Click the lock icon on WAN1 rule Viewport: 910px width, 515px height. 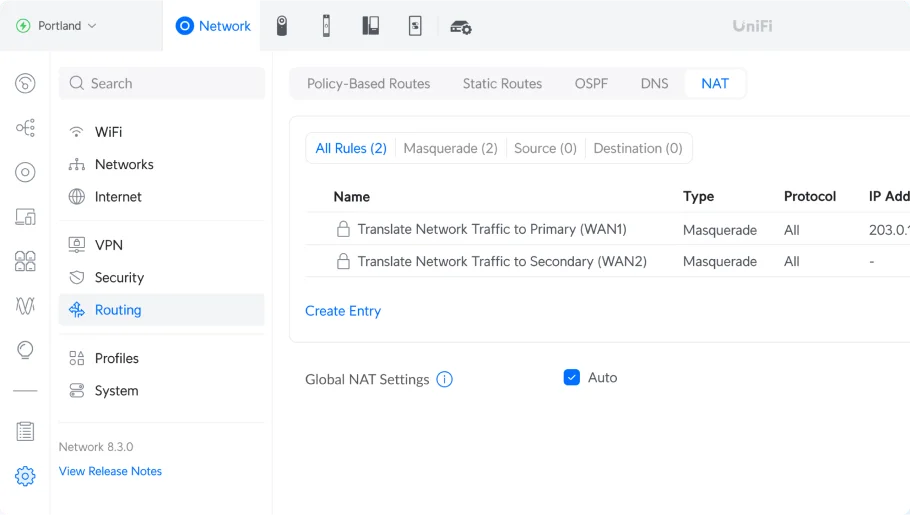(x=343, y=229)
